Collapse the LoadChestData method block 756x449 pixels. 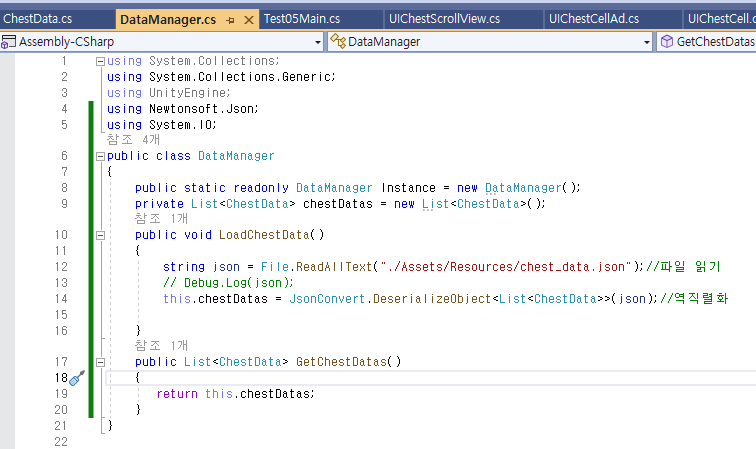[x=100, y=235]
